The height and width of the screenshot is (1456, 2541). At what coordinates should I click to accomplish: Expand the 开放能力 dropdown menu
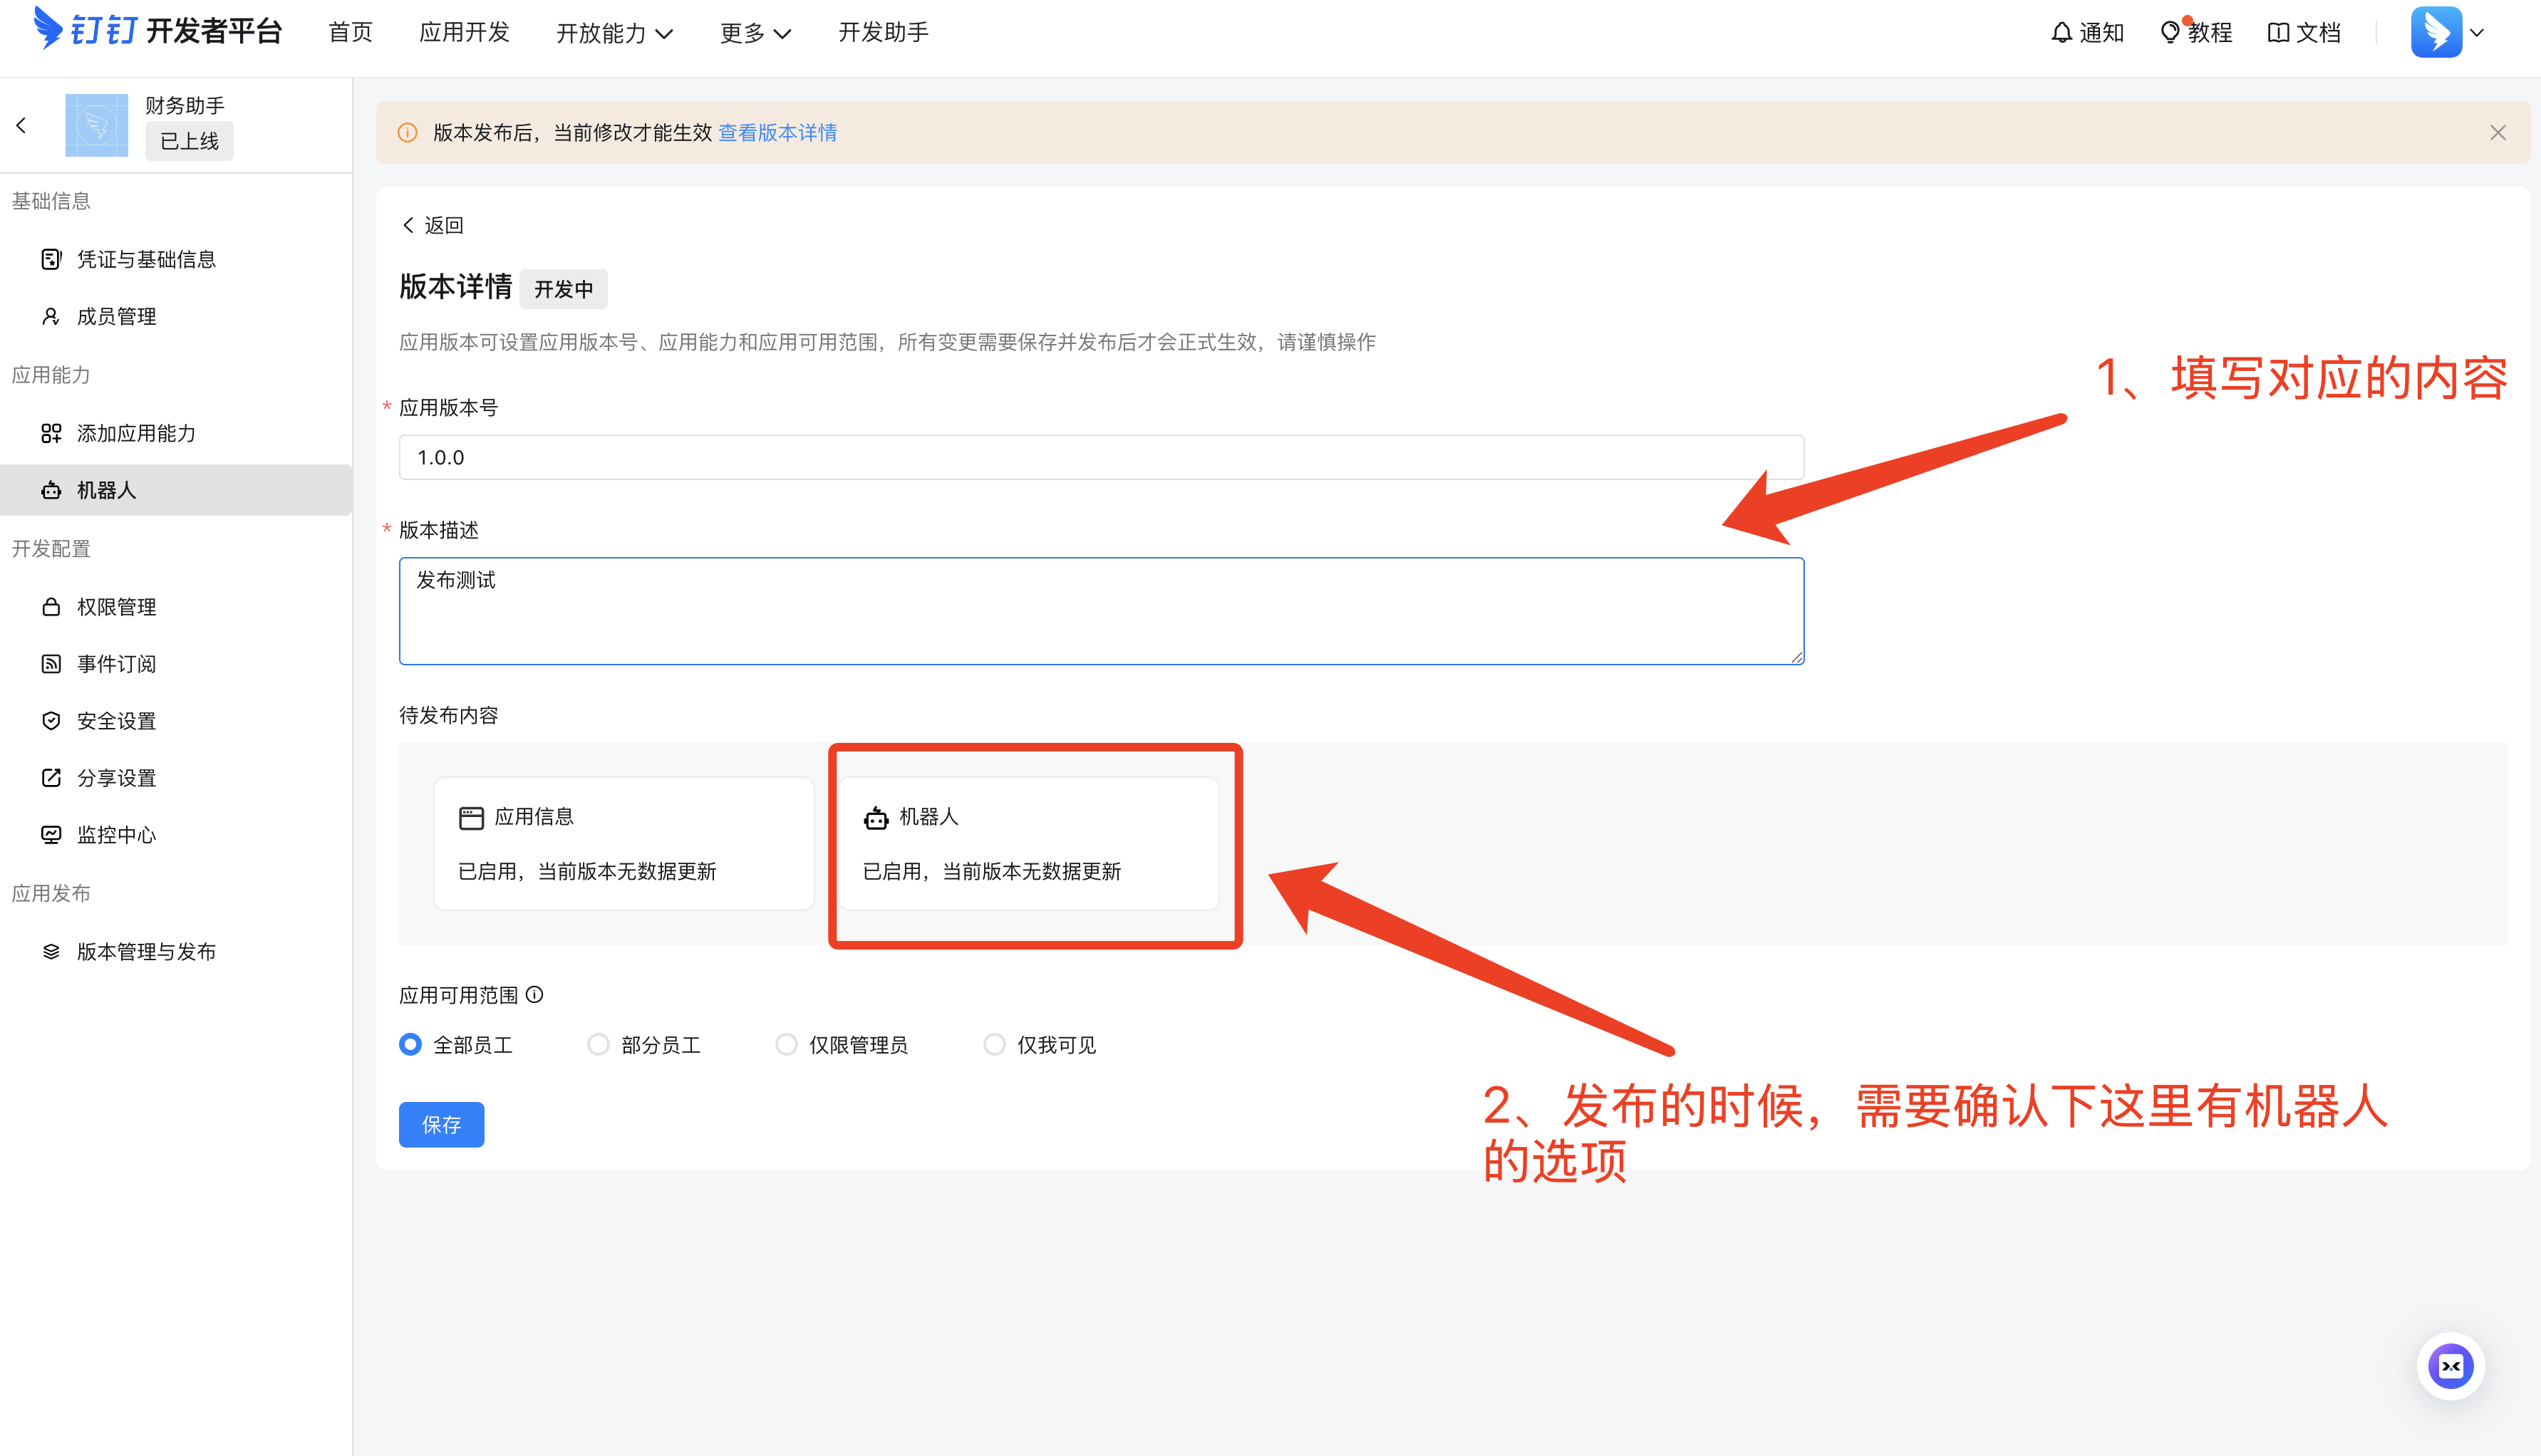pos(614,33)
